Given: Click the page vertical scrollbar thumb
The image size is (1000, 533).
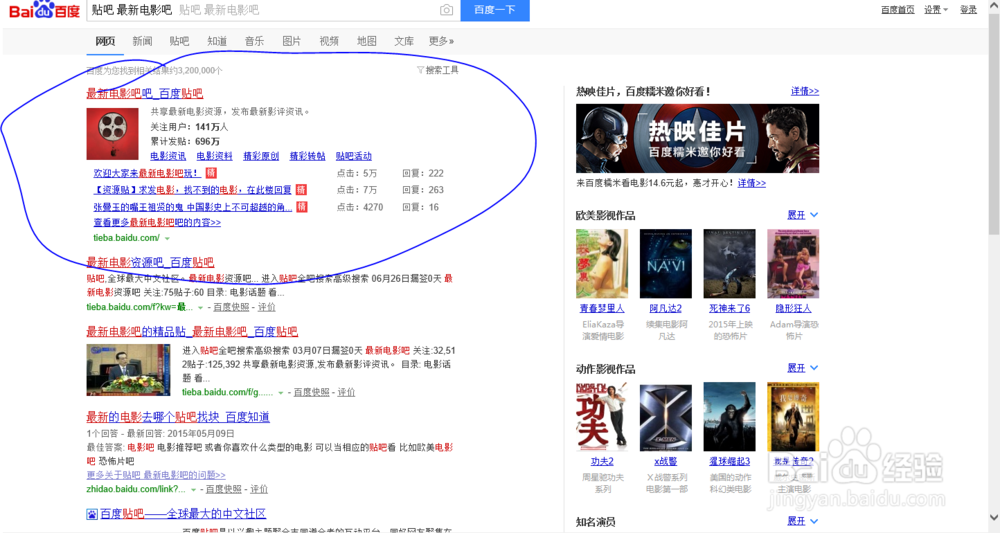Looking at the screenshot, I should 994,125.
